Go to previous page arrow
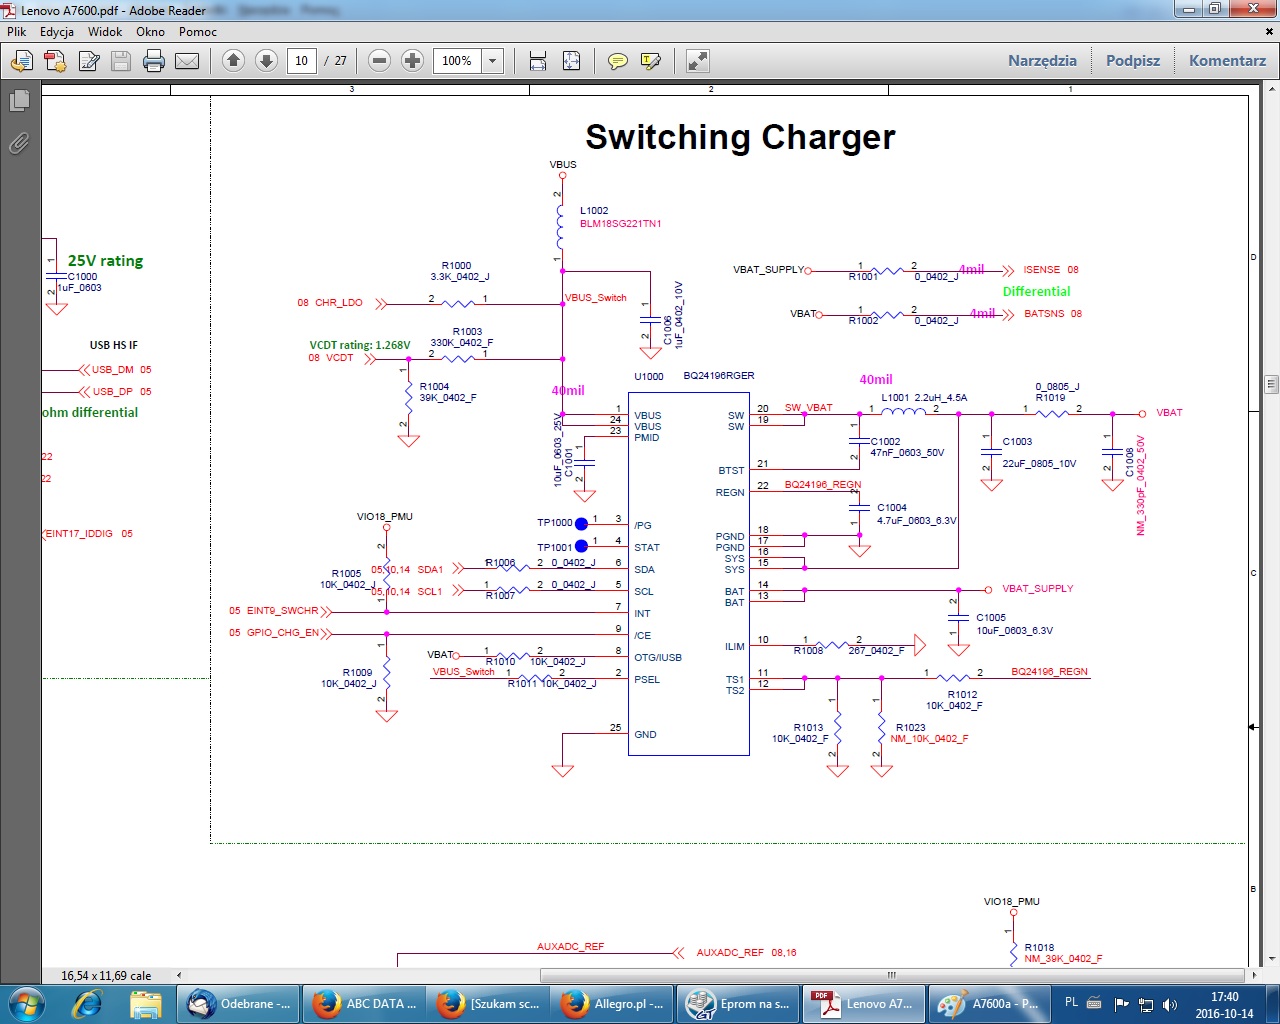This screenshot has width=1280, height=1024. 233,61
